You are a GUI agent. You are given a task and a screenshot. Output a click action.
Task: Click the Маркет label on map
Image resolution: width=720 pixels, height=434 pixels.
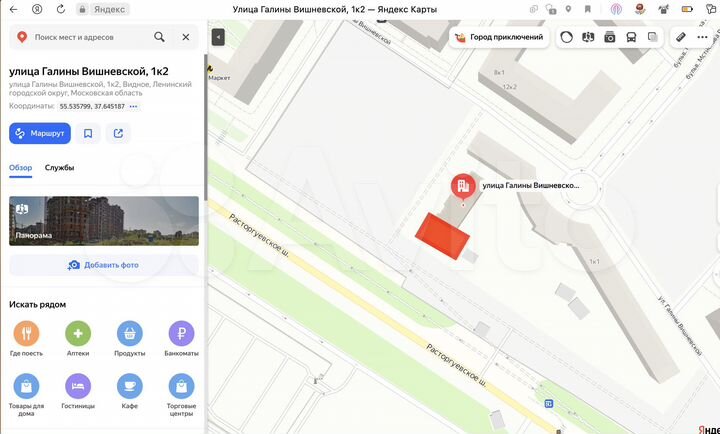coord(219,78)
